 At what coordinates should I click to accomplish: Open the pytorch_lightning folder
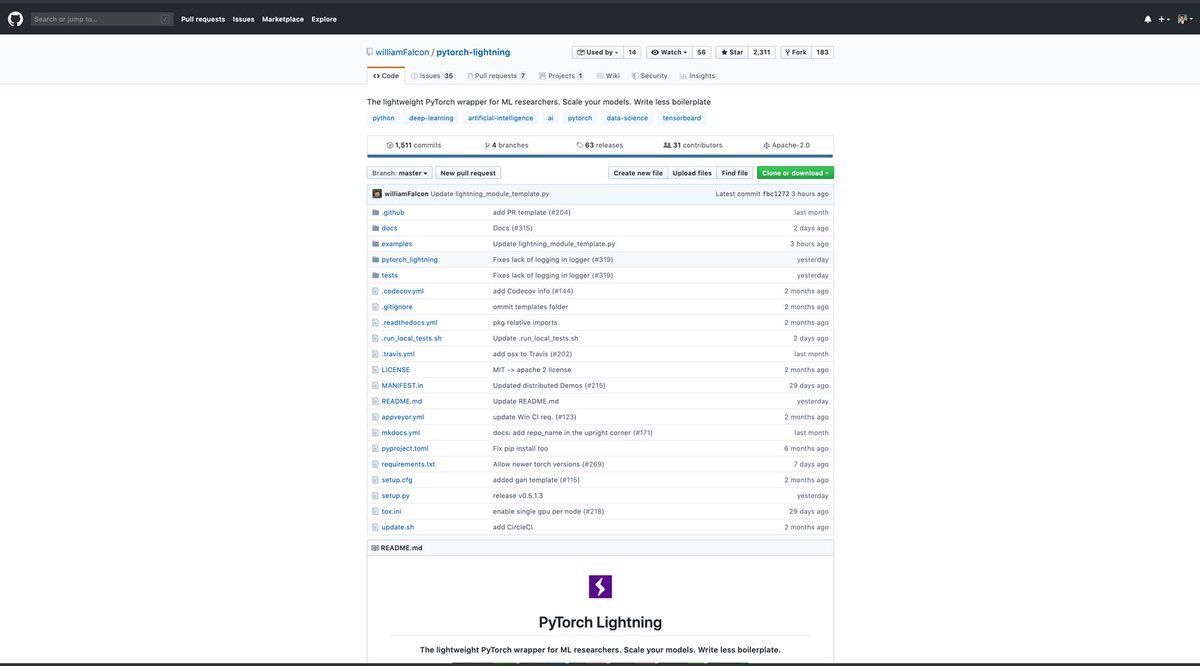(409, 259)
